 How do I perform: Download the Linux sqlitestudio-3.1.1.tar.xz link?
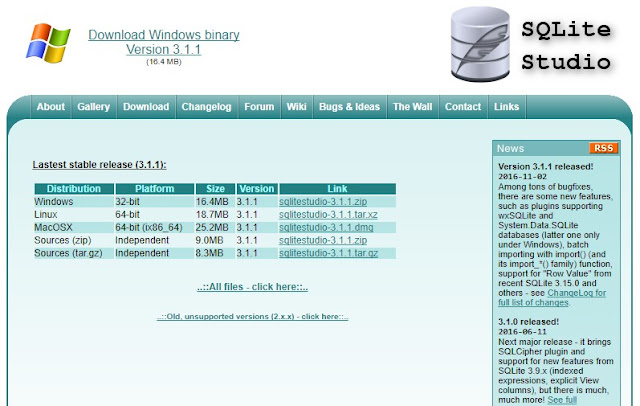[328, 215]
